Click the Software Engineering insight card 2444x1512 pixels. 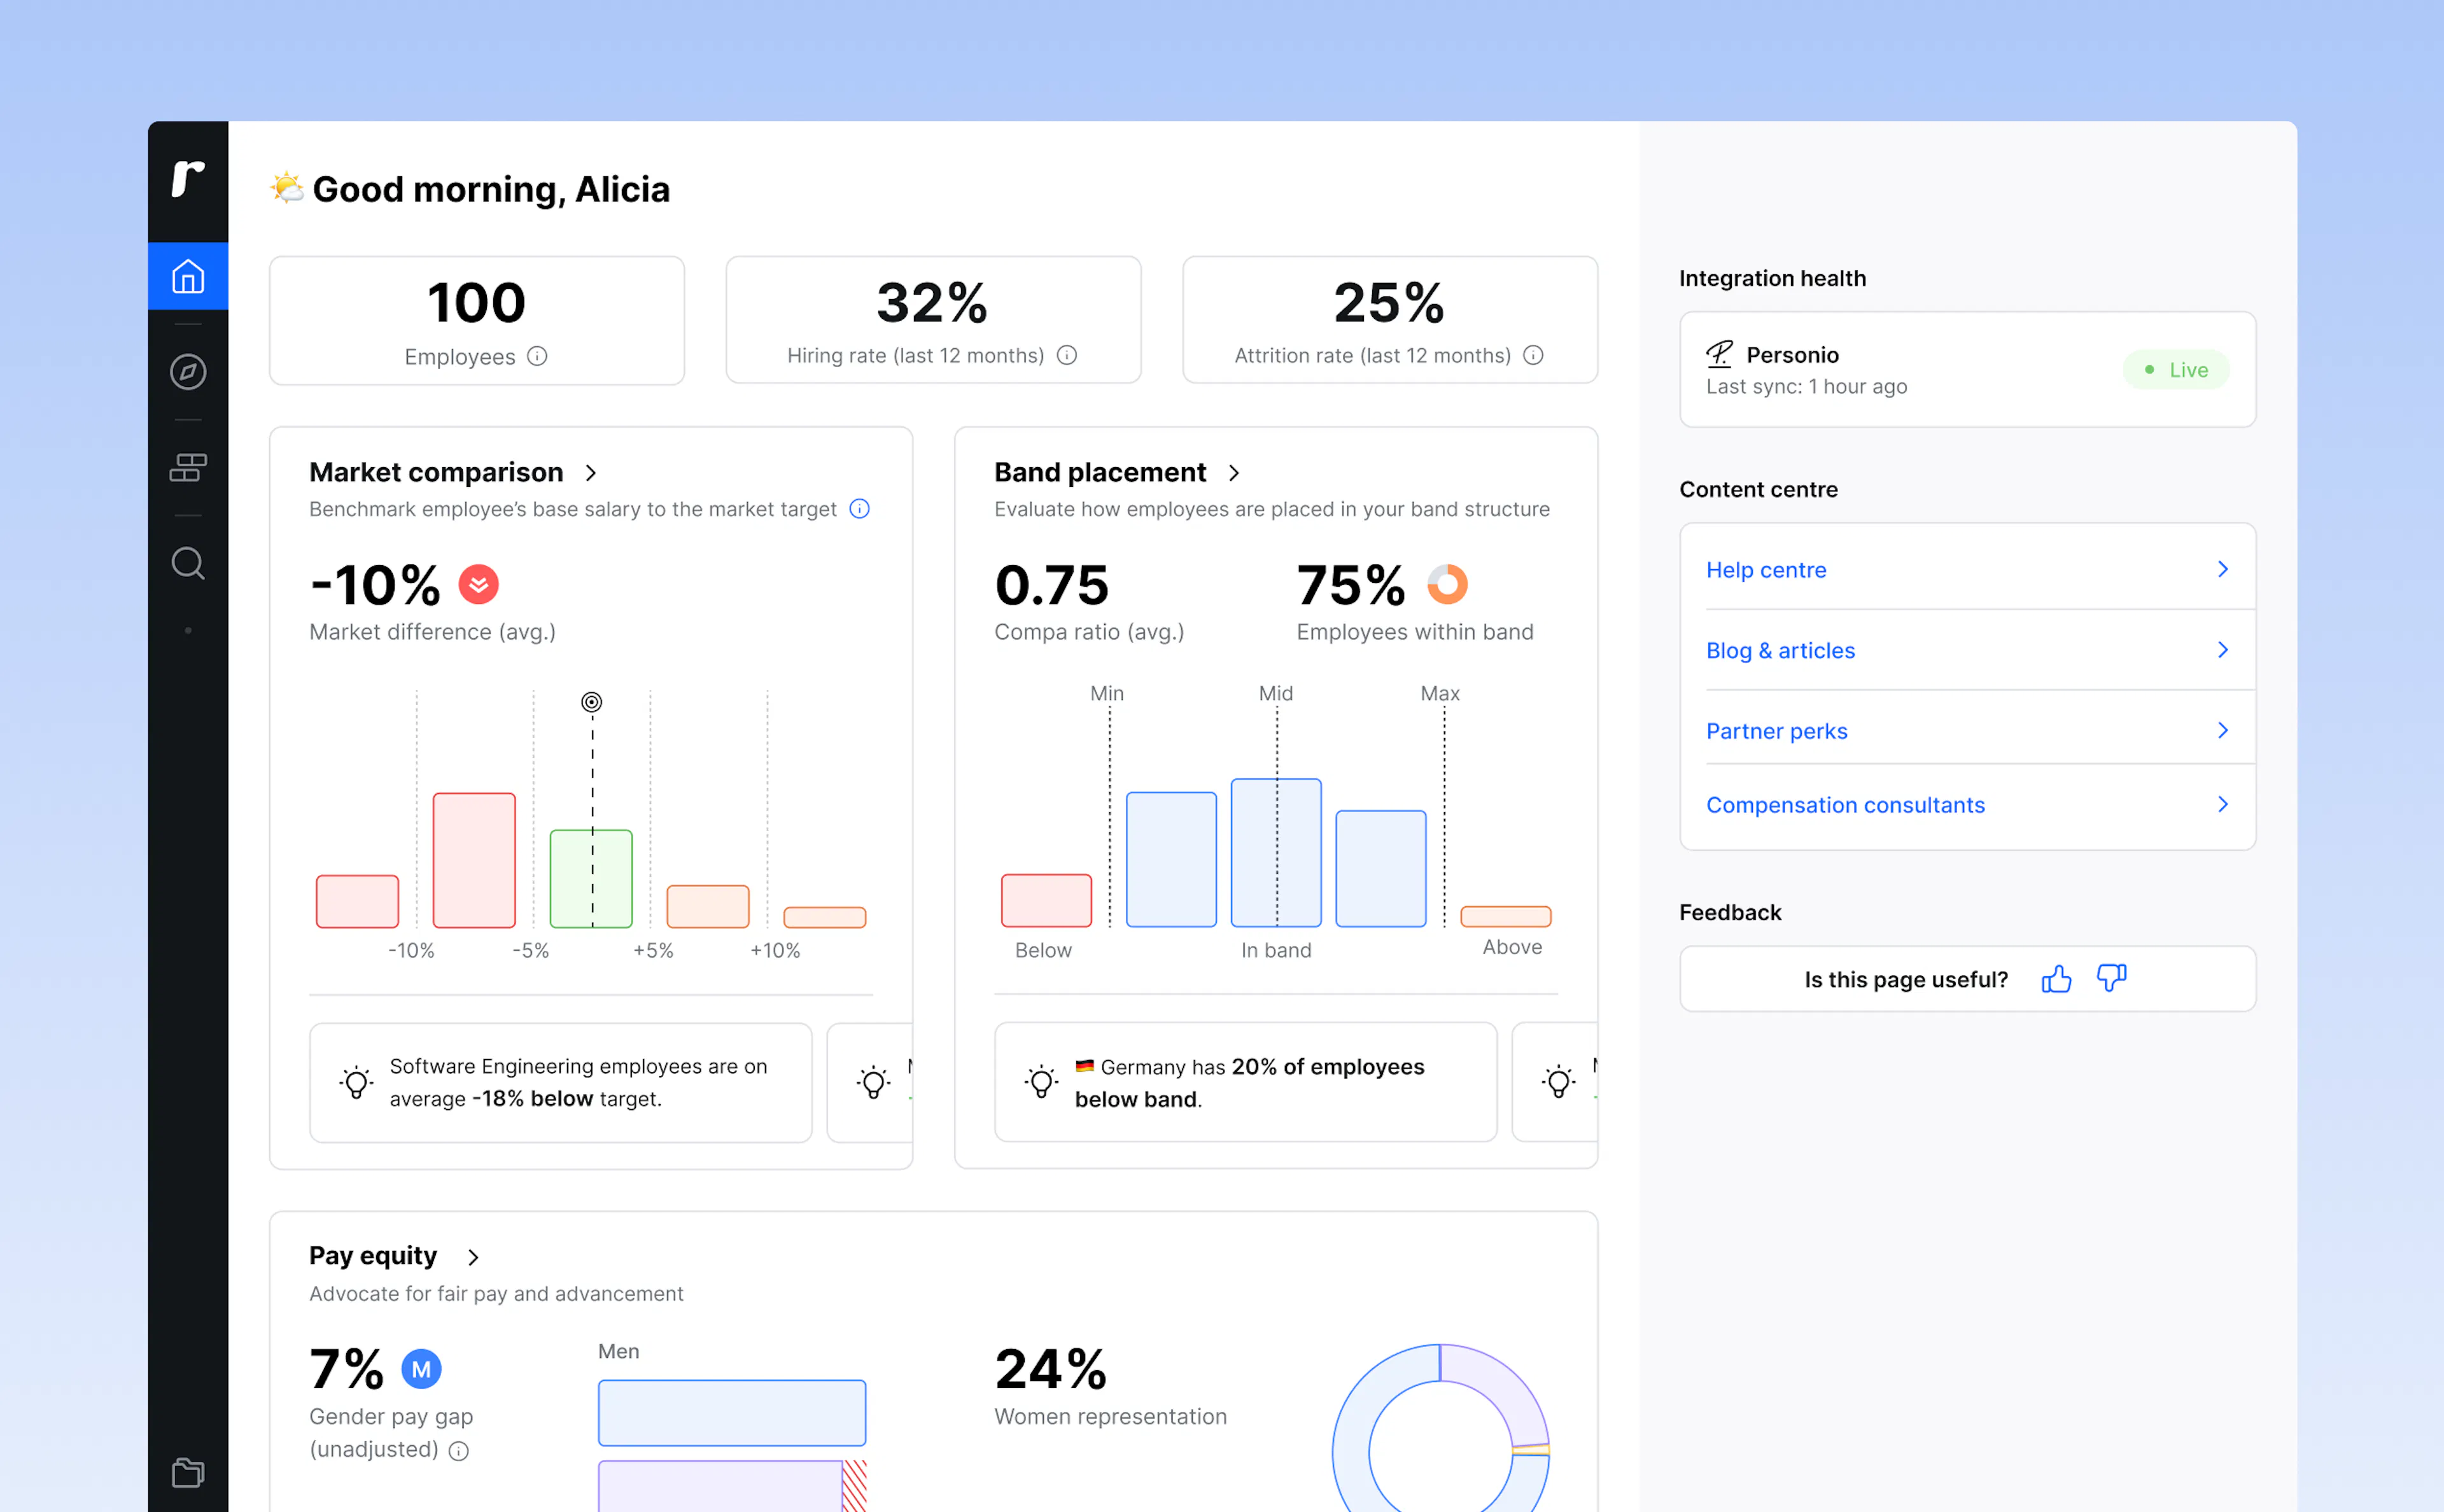coord(561,1082)
